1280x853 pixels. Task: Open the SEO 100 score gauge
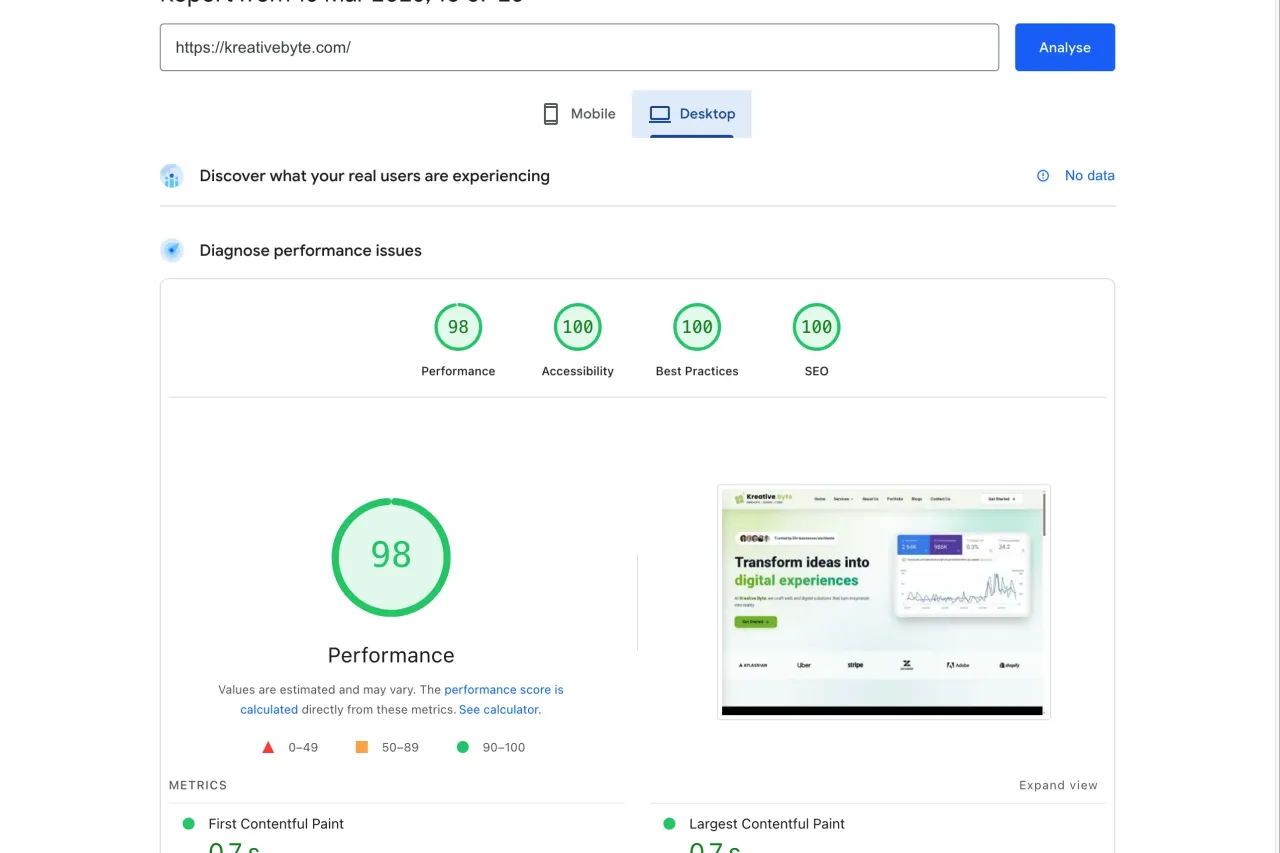click(x=817, y=327)
